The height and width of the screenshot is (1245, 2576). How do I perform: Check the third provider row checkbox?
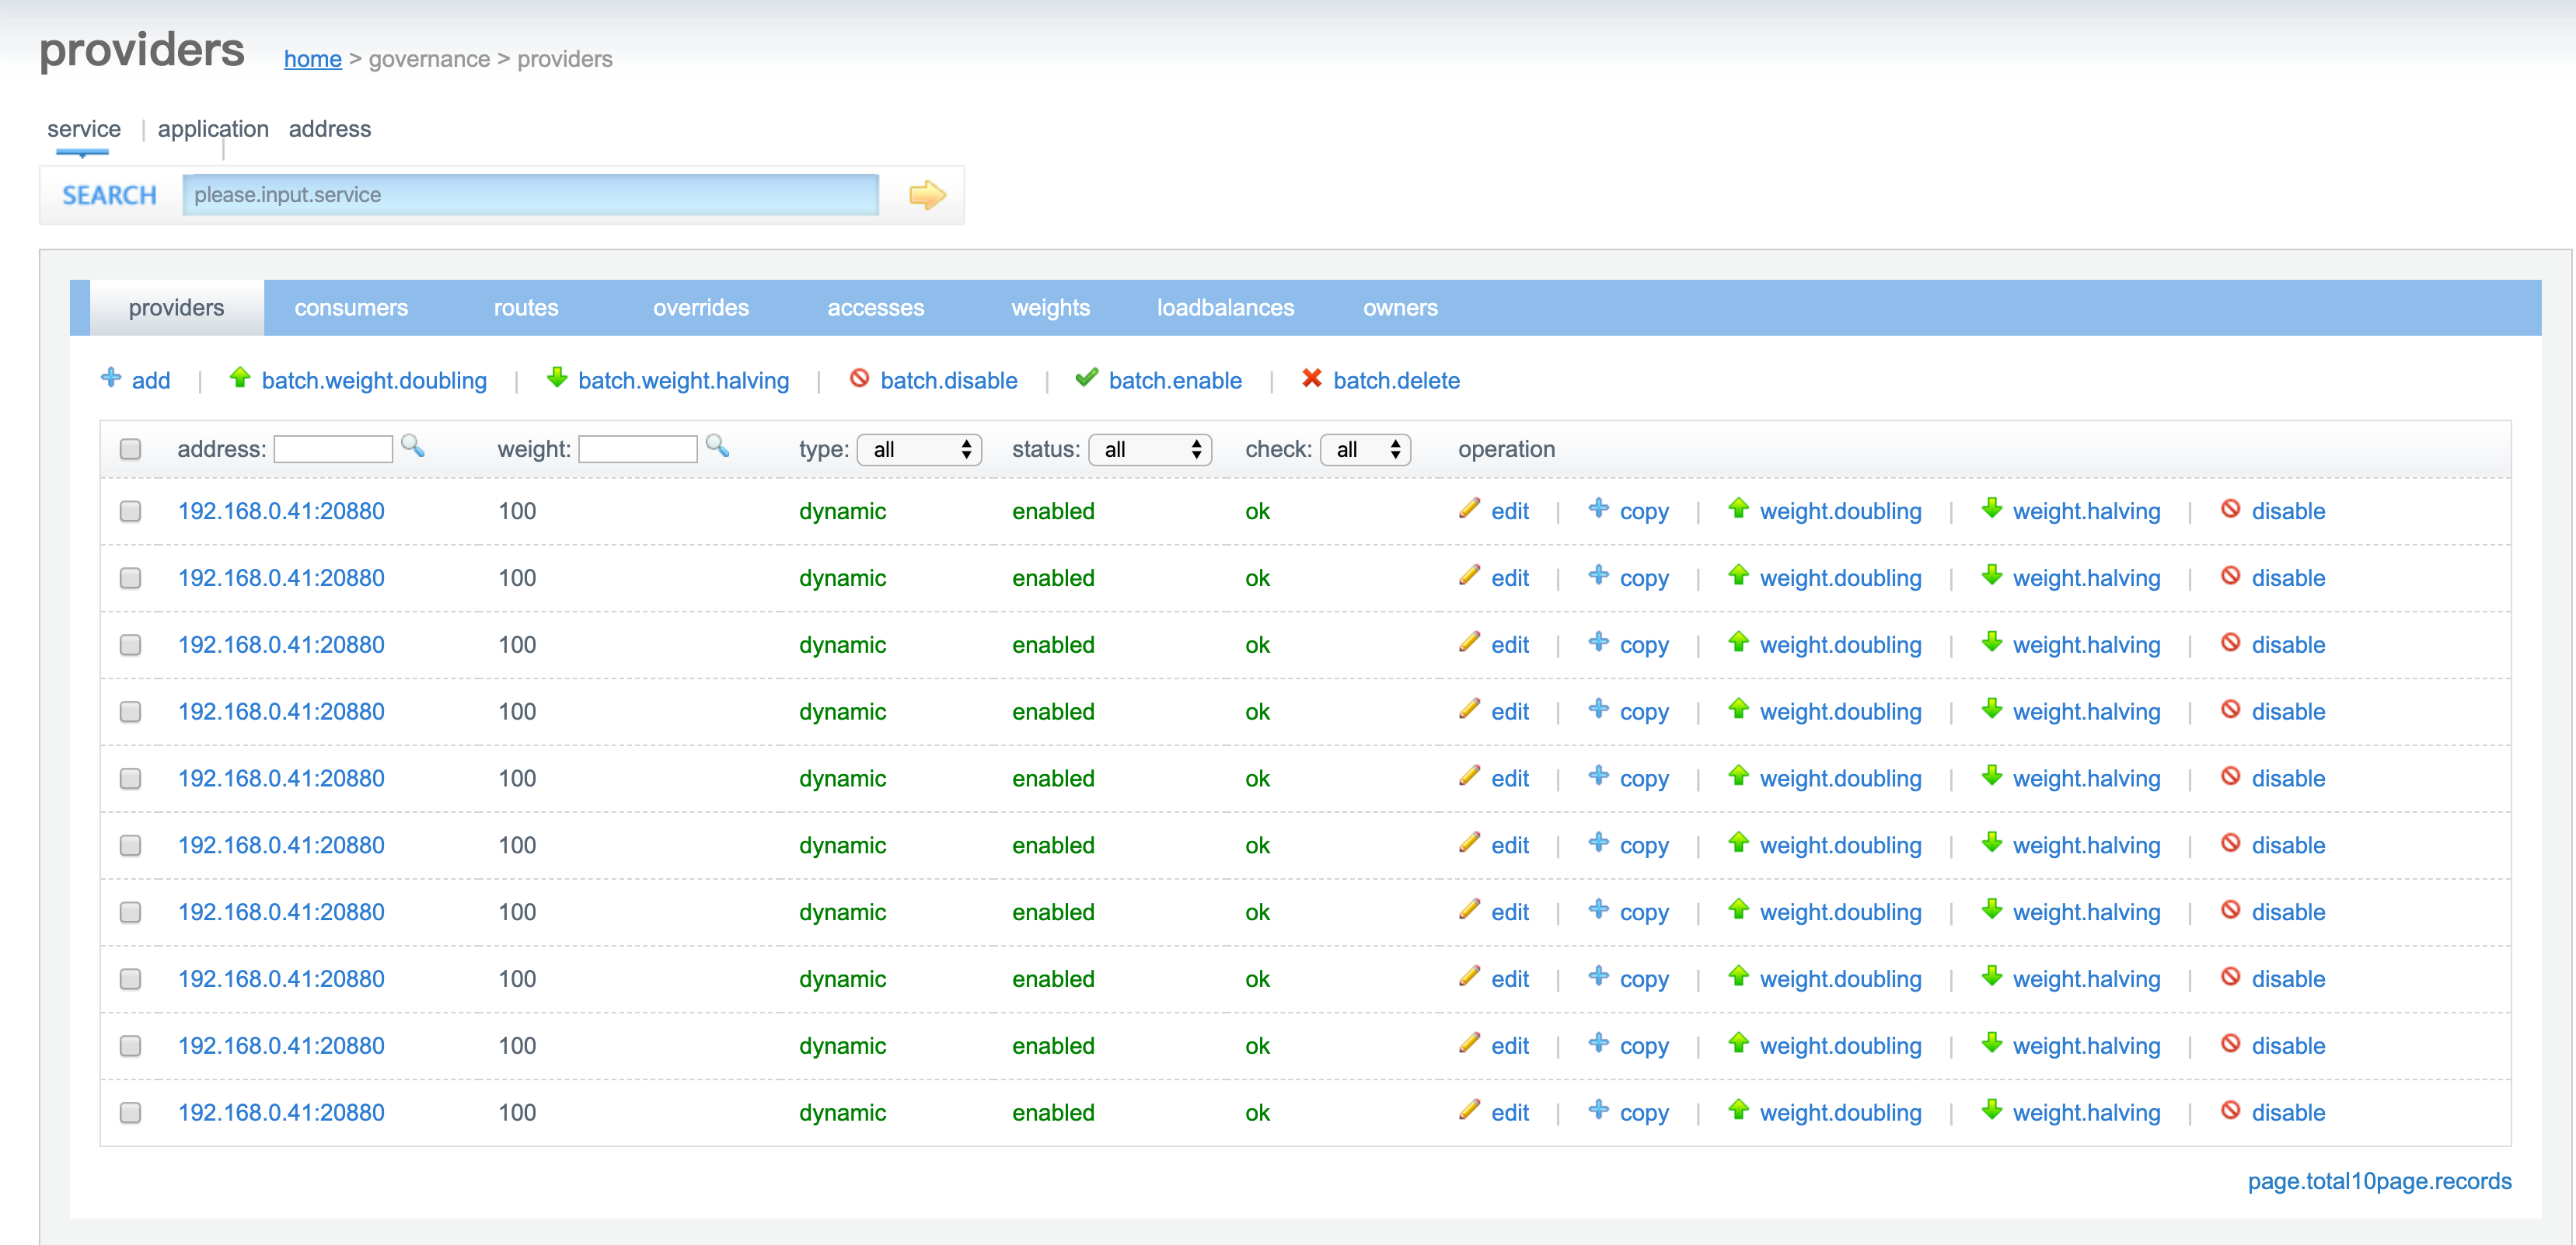pyautogui.click(x=130, y=645)
